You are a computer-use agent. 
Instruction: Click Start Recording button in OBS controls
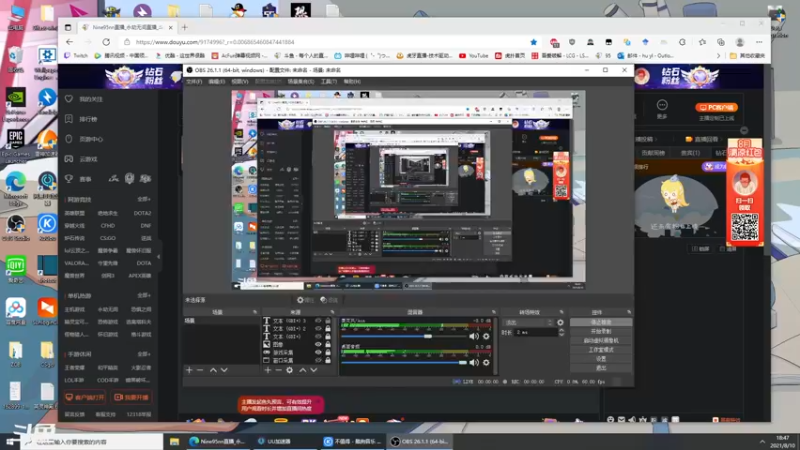601,332
